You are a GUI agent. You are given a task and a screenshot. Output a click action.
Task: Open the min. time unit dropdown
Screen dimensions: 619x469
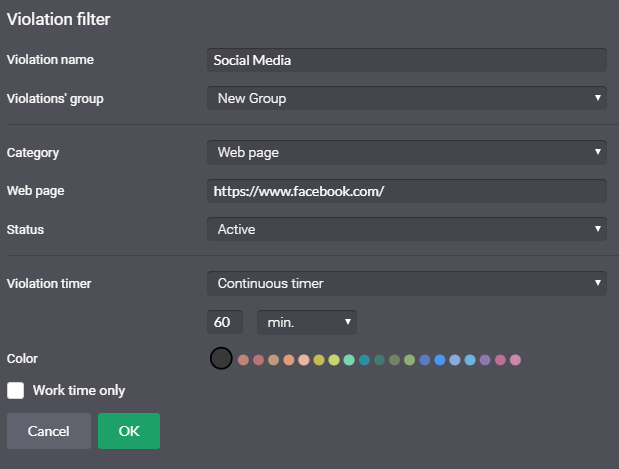[x=307, y=322]
